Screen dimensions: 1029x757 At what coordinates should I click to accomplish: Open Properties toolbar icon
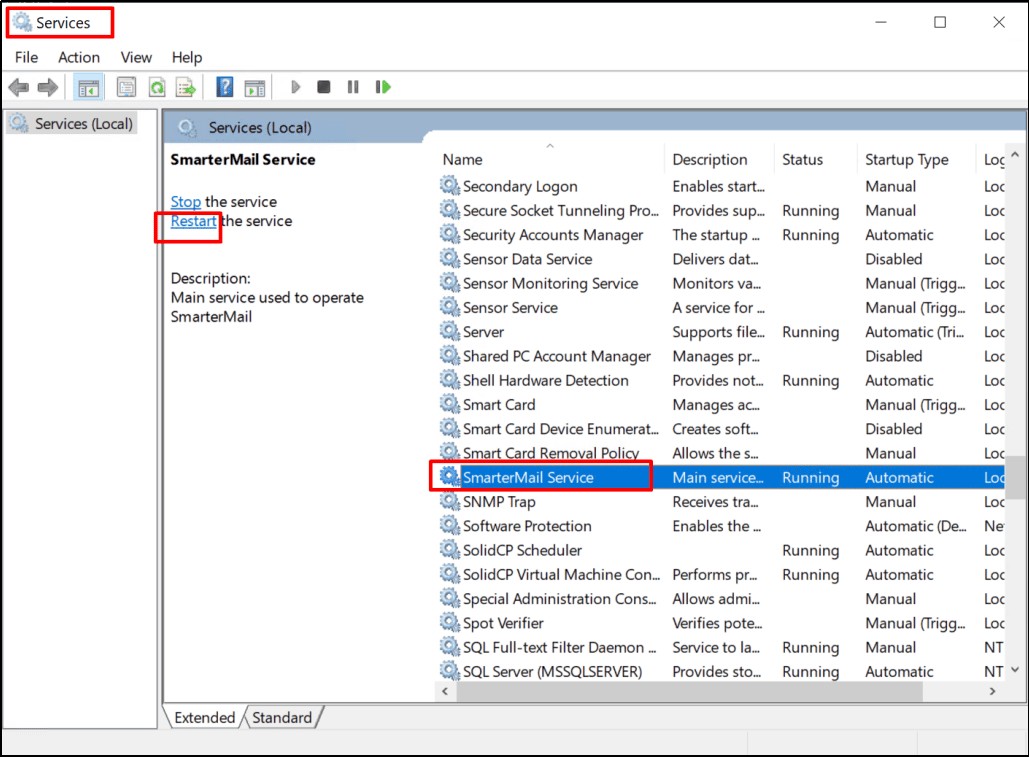point(126,87)
